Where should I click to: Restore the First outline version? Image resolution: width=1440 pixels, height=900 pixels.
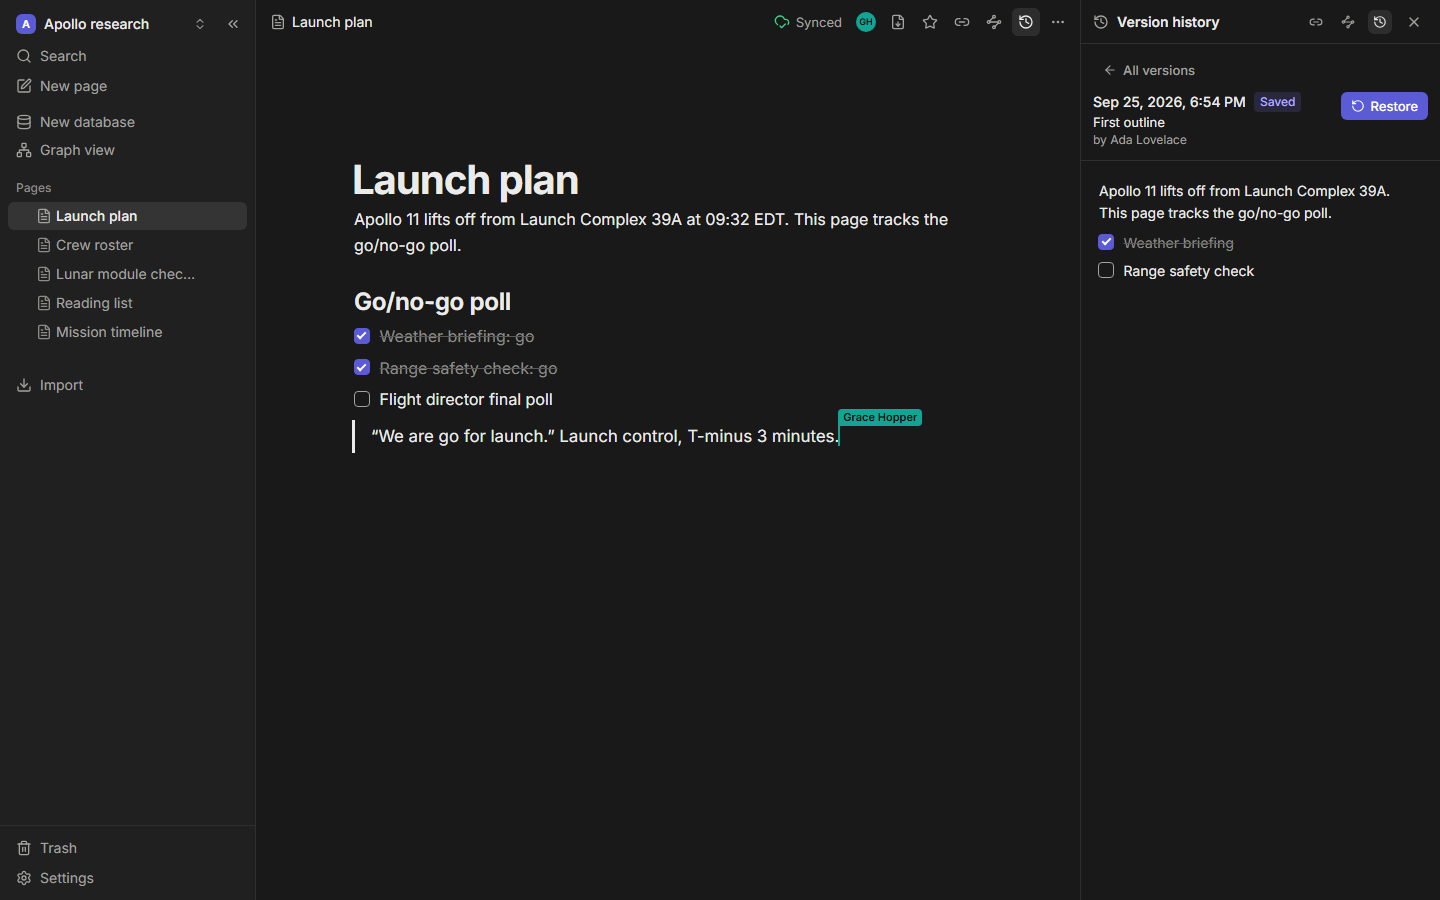[1384, 106]
